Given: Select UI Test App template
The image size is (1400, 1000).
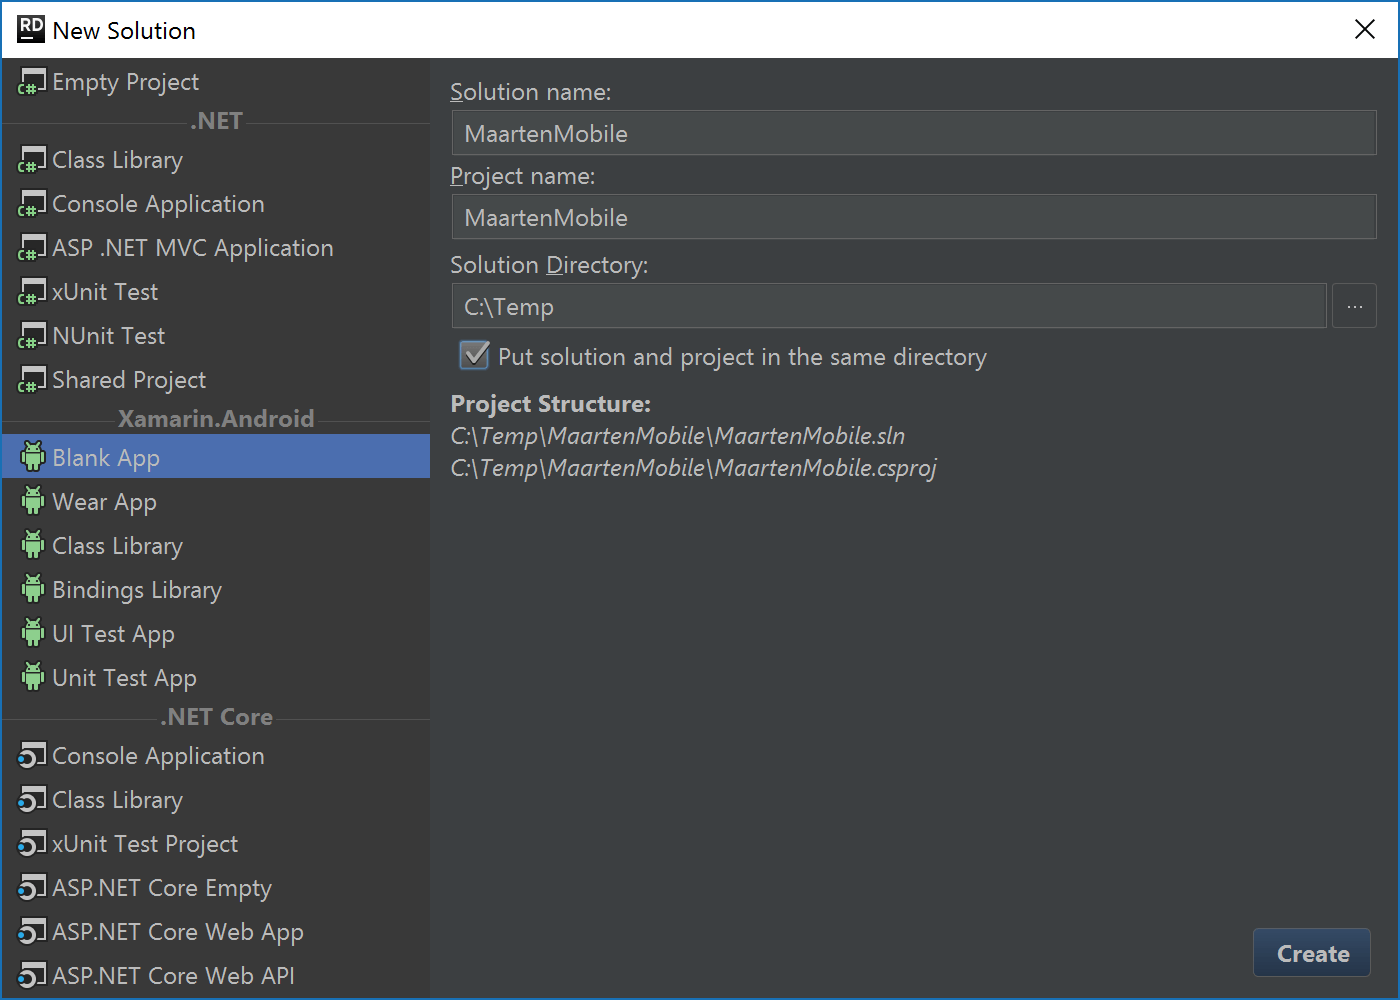Looking at the screenshot, I should pyautogui.click(x=216, y=633).
